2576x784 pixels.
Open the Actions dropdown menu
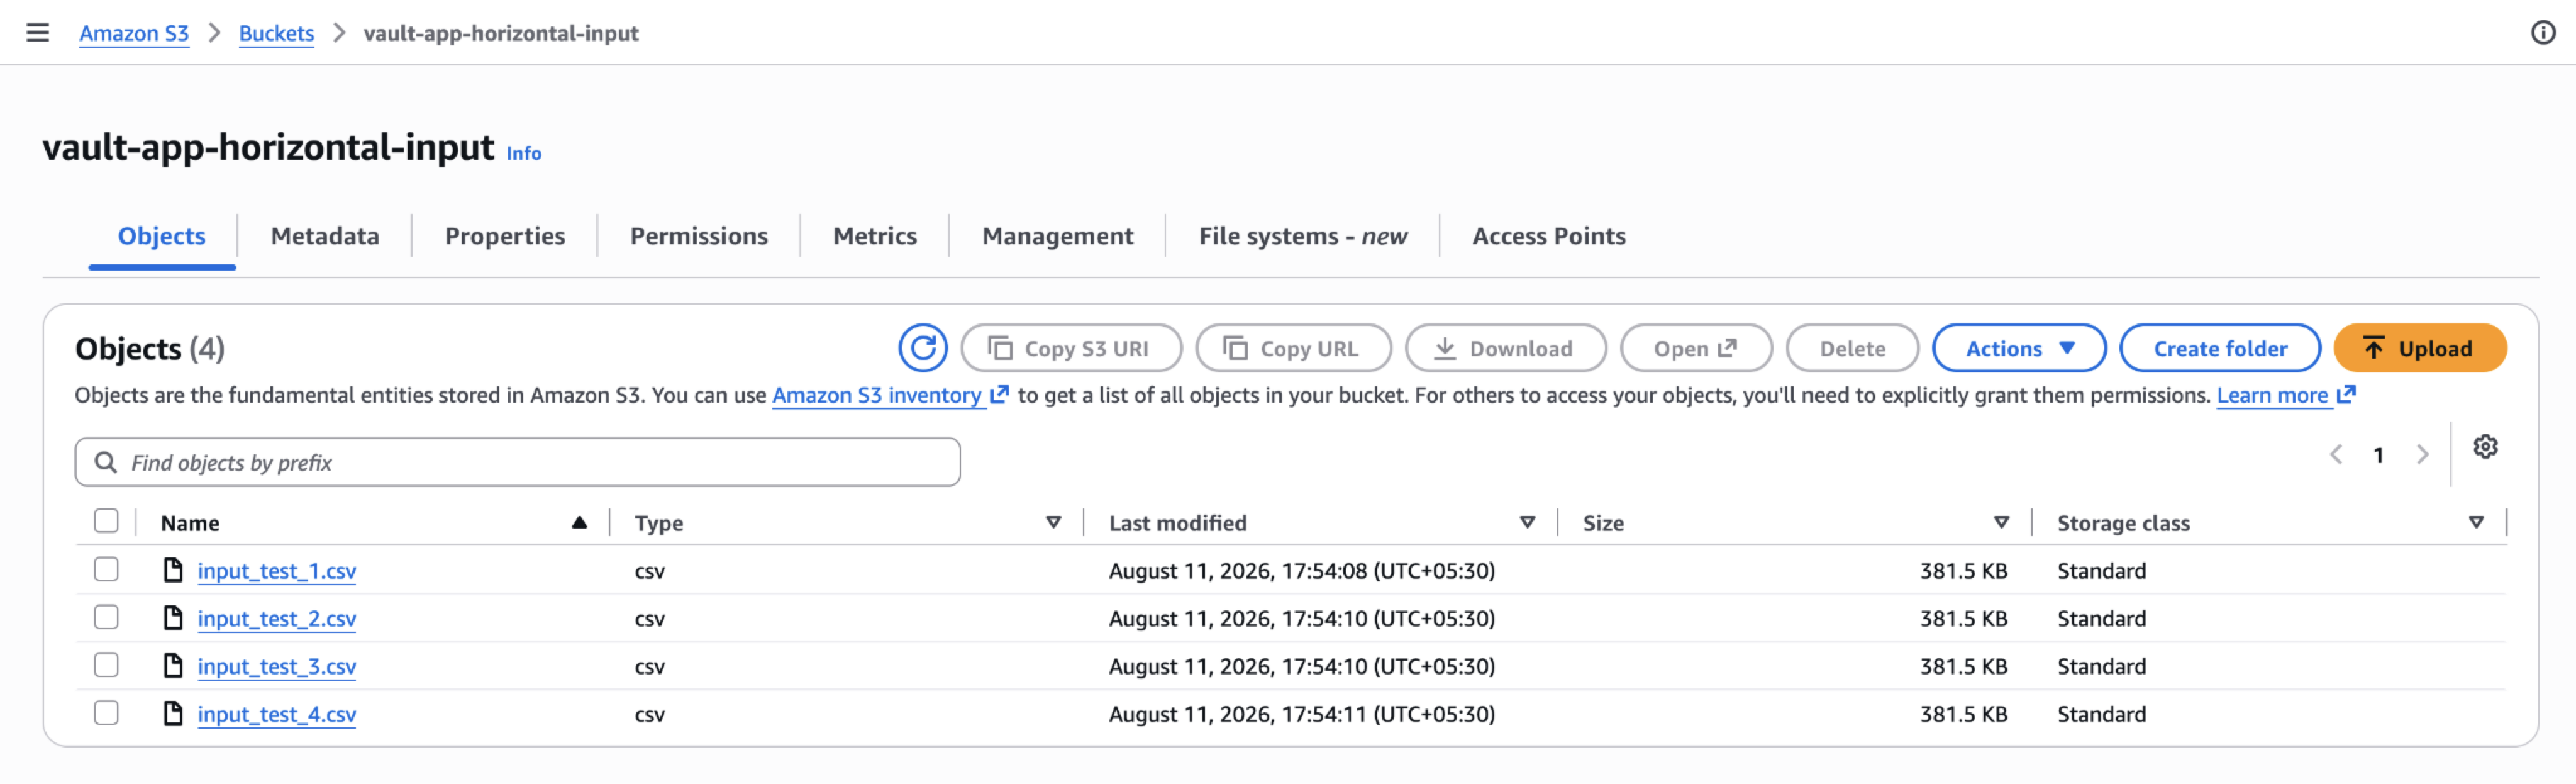2019,348
